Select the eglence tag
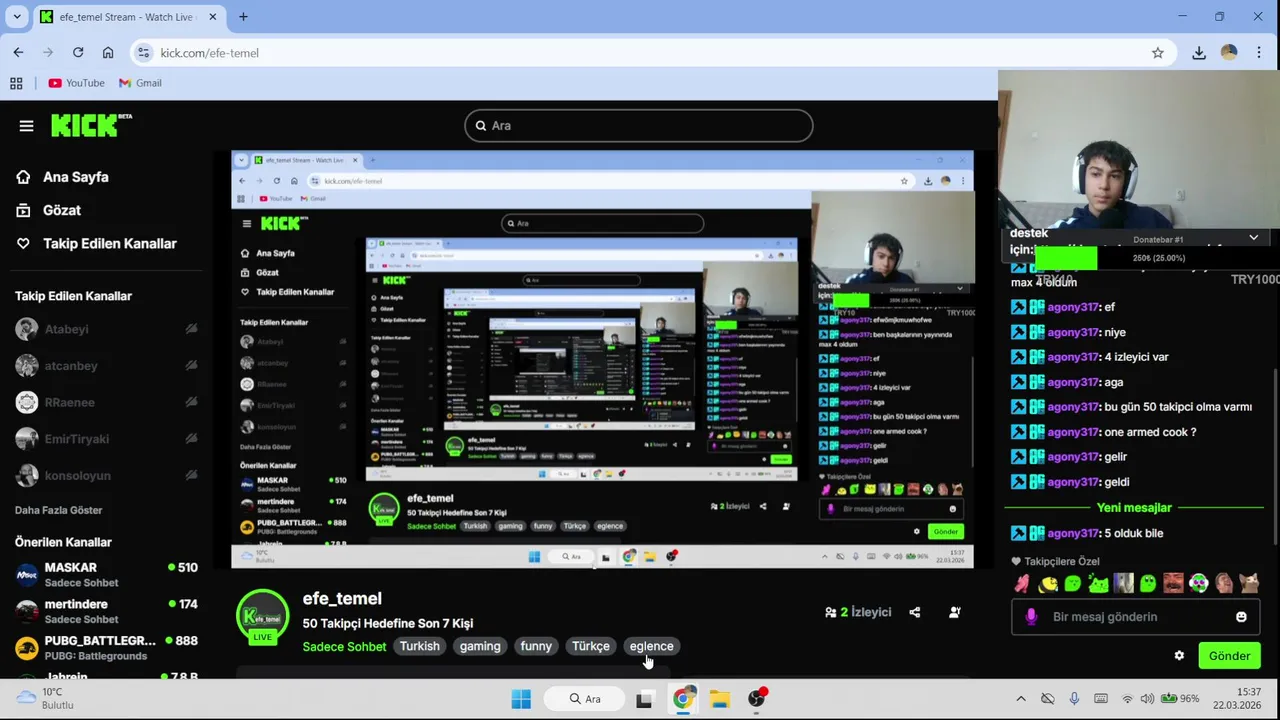 652,646
